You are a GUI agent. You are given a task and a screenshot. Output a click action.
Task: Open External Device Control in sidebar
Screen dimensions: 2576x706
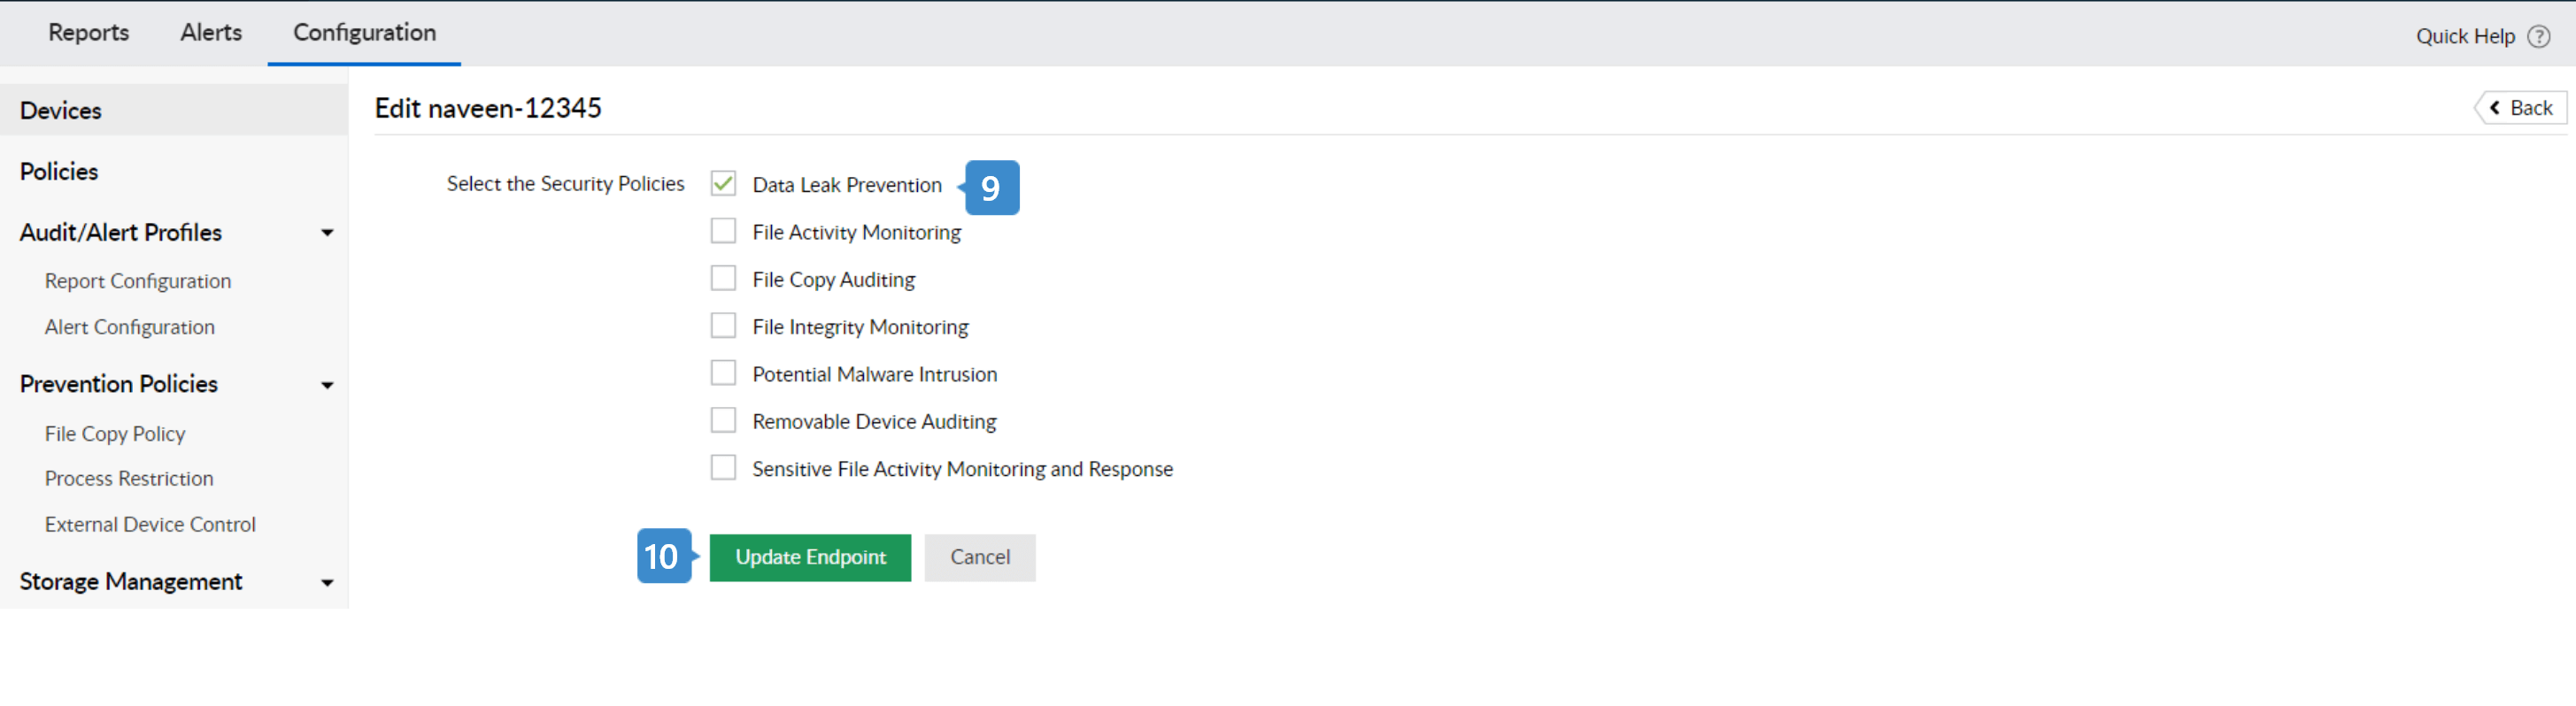[x=150, y=524]
